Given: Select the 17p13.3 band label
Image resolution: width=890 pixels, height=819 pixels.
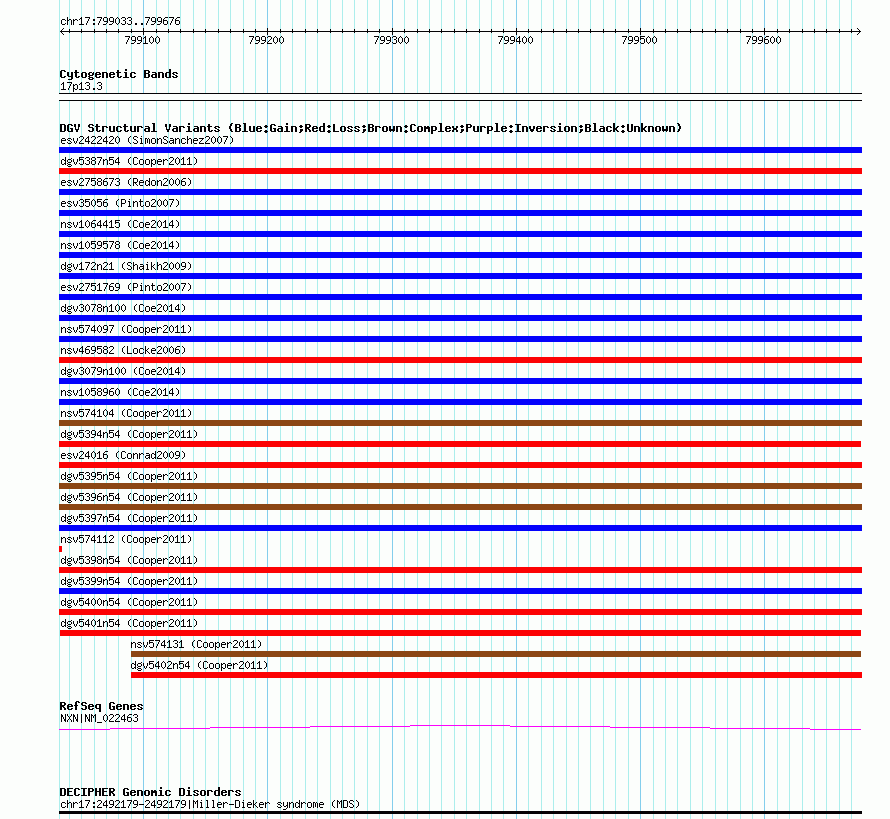Looking at the screenshot, I should click(81, 86).
